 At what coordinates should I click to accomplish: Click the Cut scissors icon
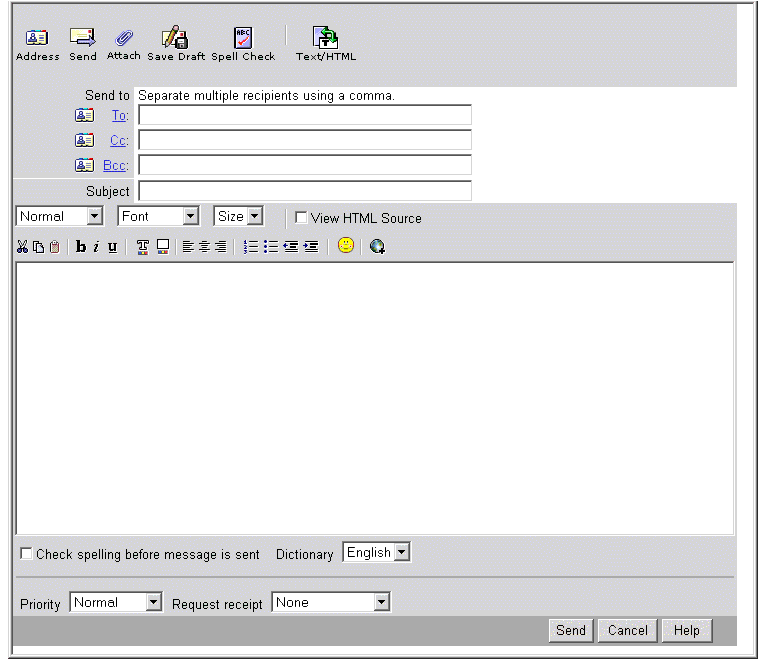tap(22, 247)
